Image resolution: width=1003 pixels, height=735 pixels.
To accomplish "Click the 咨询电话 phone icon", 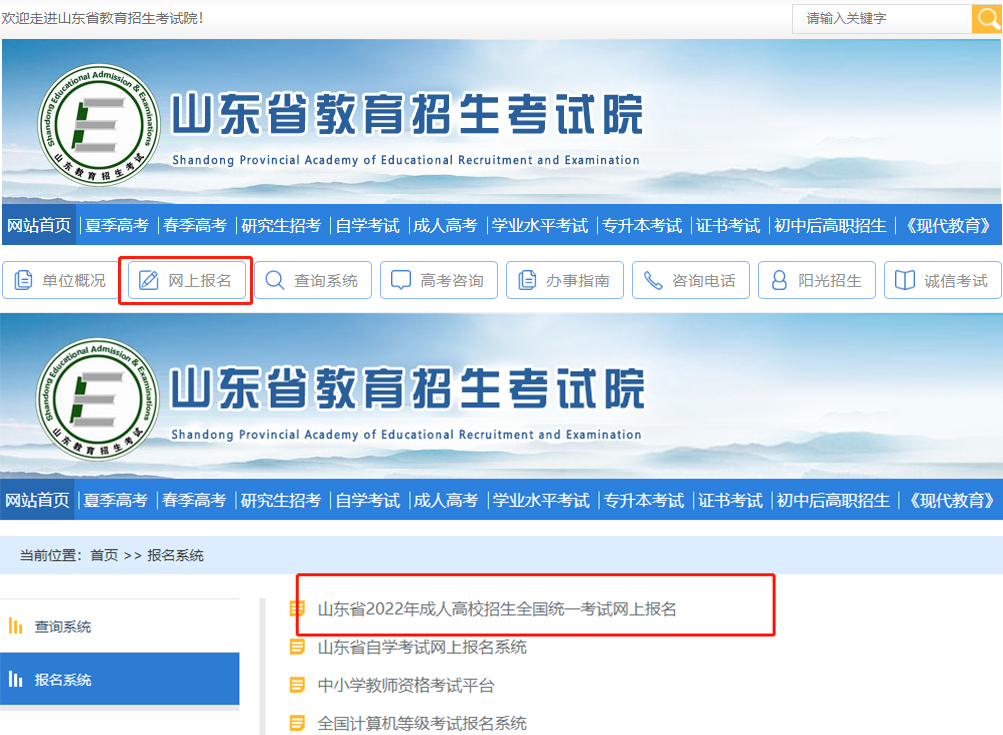I will point(653,281).
